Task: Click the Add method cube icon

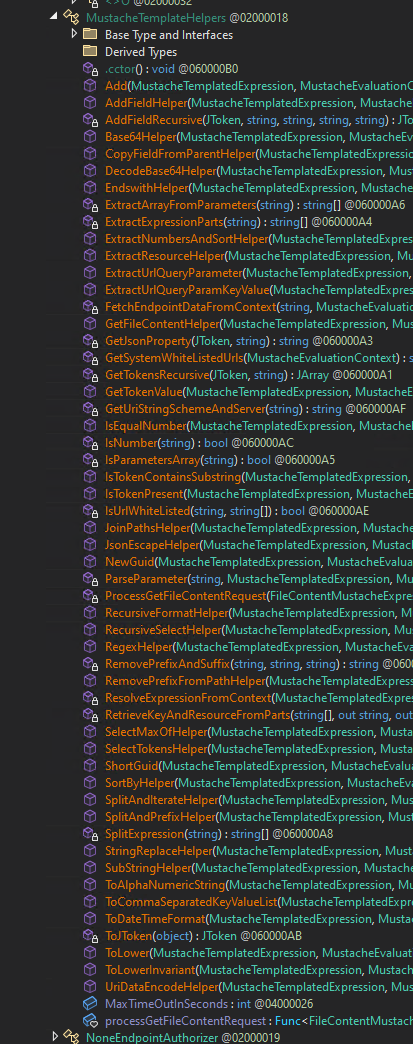Action: [90, 86]
